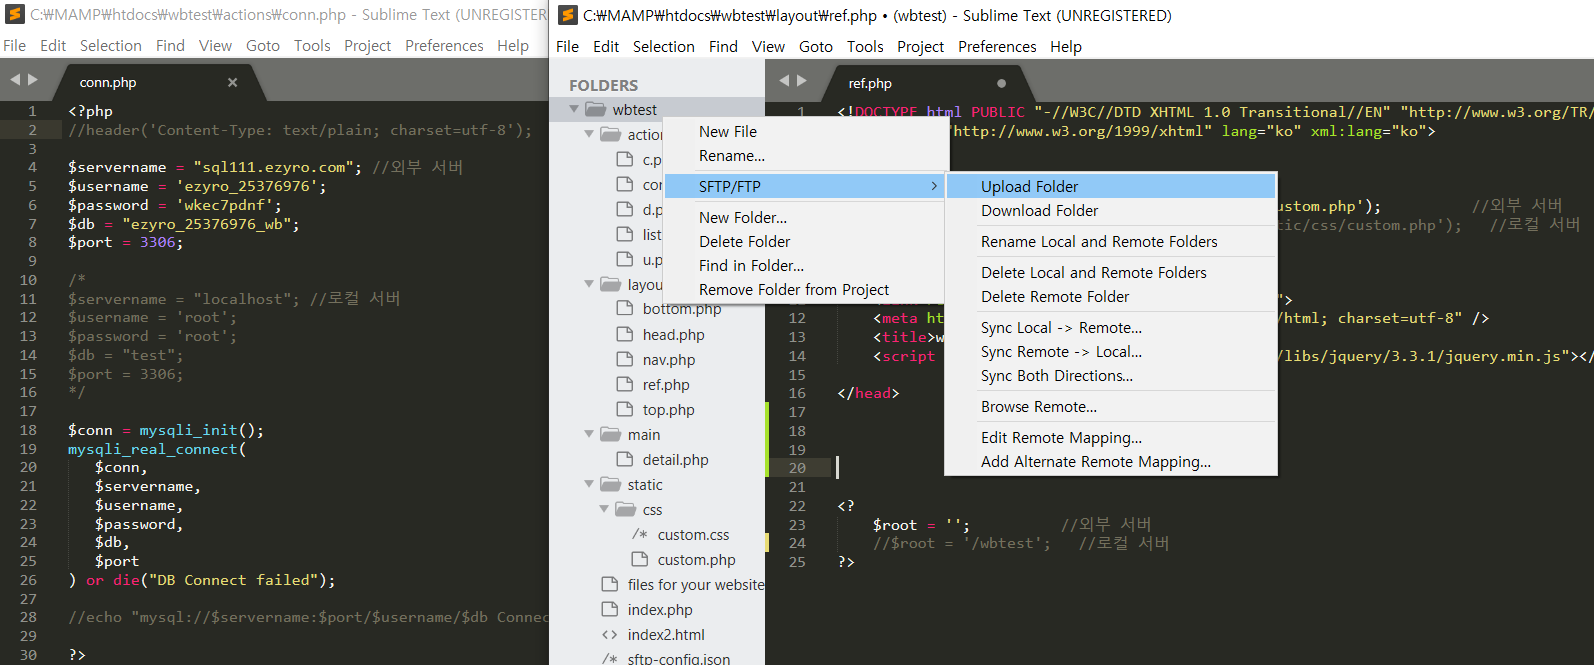
Task: Click file icon next to nav.php
Action: pos(625,359)
